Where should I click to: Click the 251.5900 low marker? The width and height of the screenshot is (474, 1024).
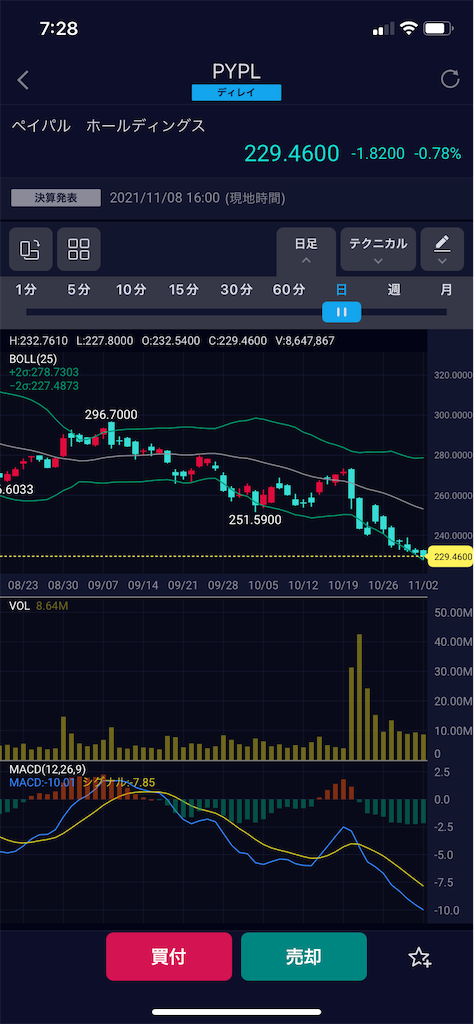(x=255, y=520)
